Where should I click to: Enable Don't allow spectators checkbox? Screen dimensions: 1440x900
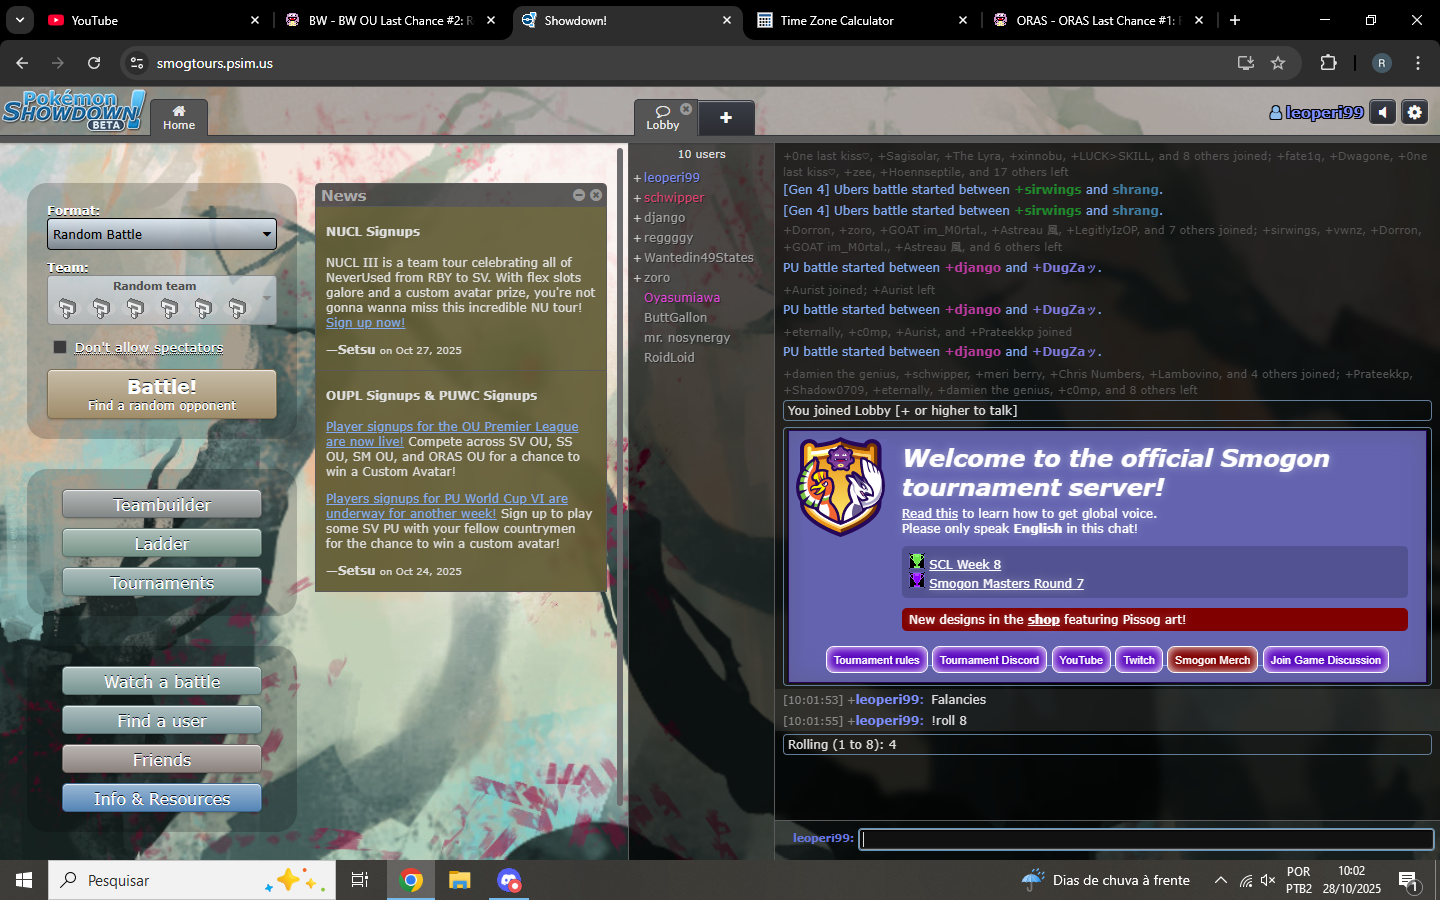point(60,347)
